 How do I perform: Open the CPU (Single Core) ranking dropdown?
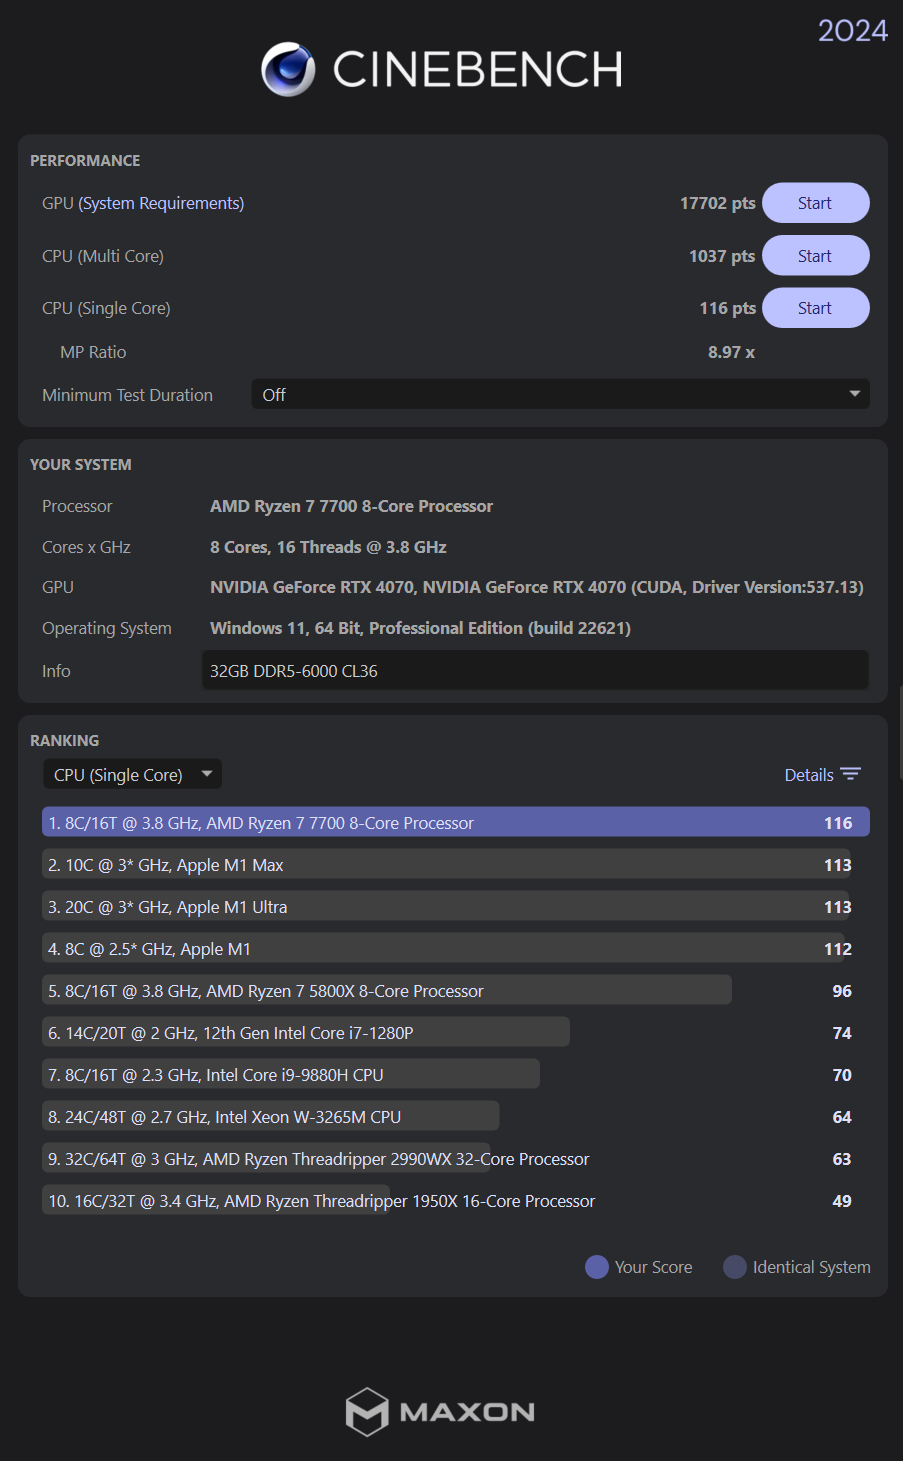tap(132, 775)
